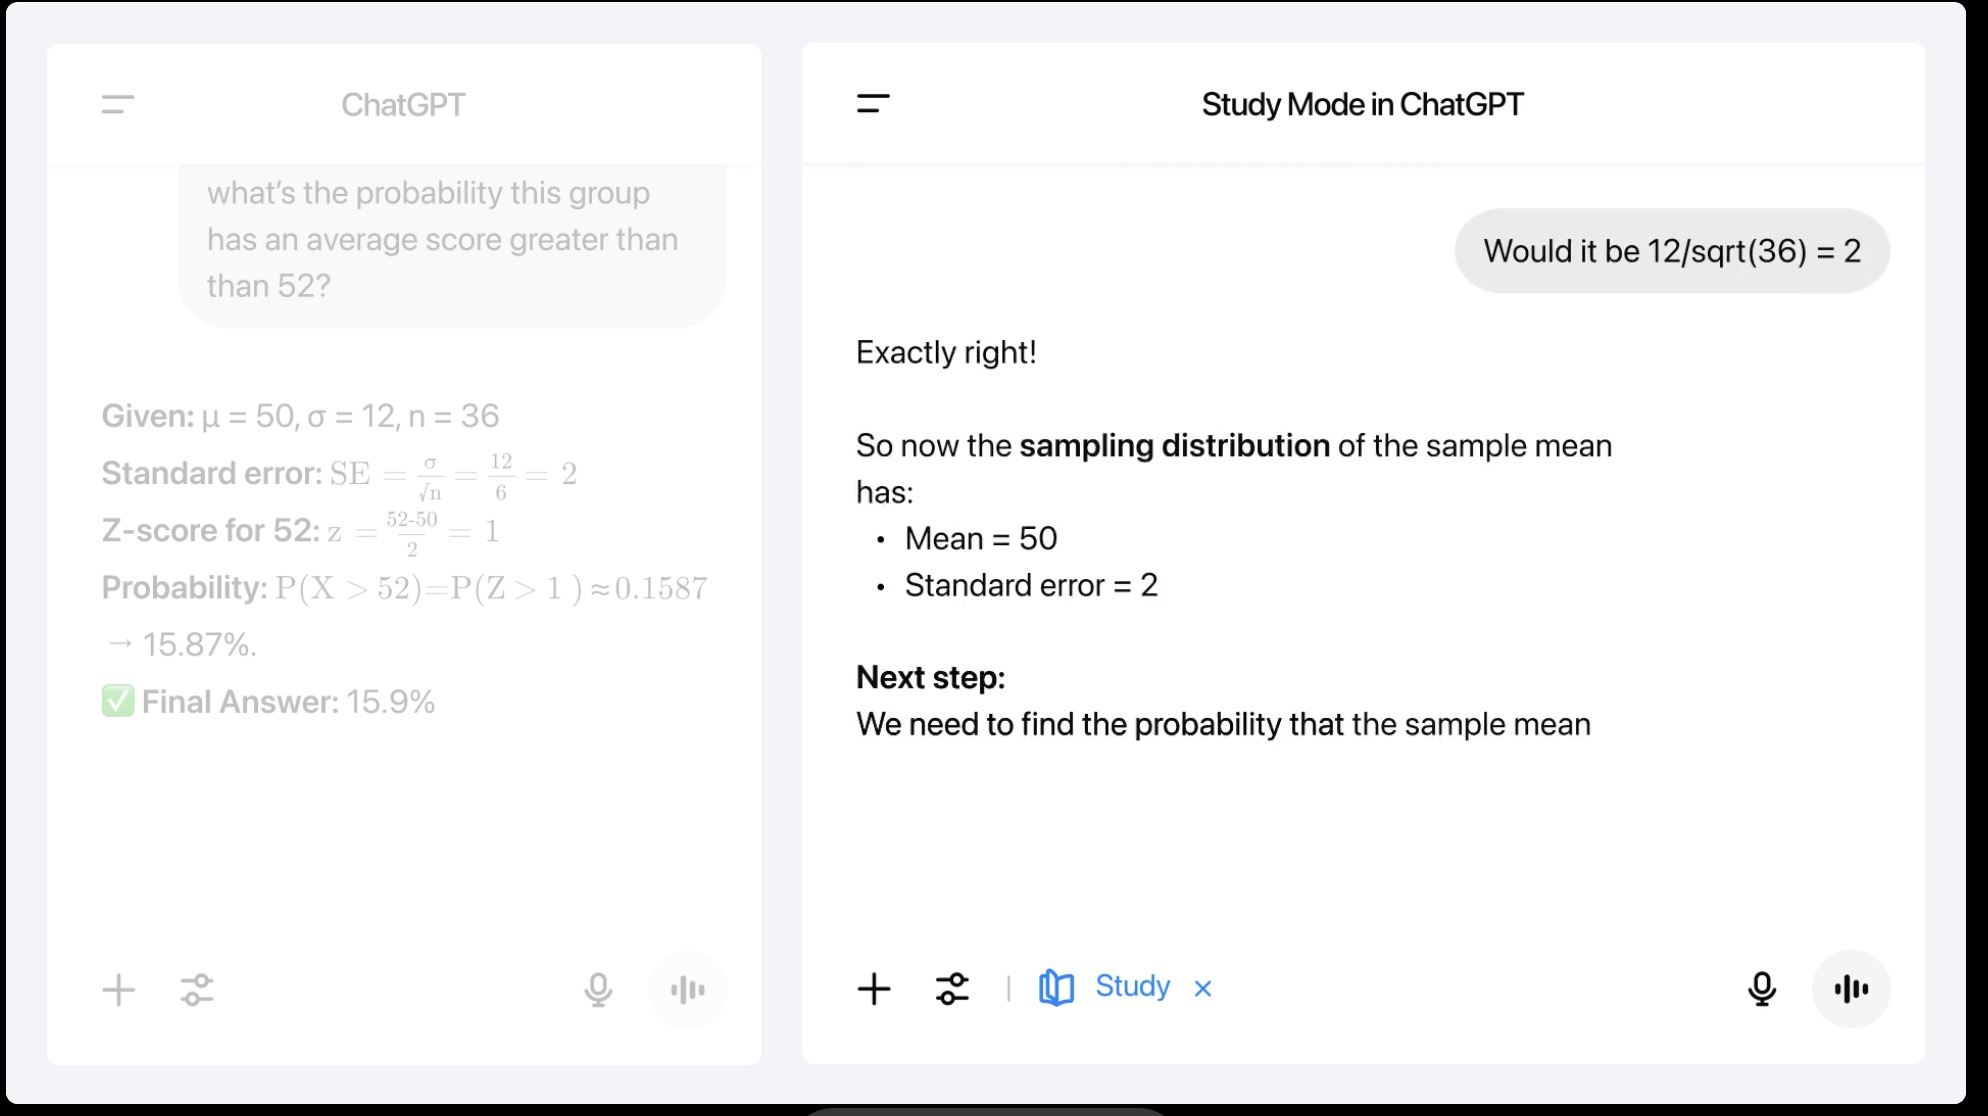Click the Study book icon
The width and height of the screenshot is (1988, 1116).
pos(1056,988)
